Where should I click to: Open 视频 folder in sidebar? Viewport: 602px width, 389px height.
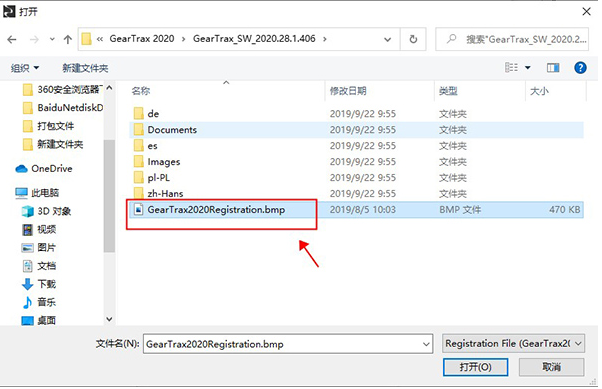coord(39,230)
